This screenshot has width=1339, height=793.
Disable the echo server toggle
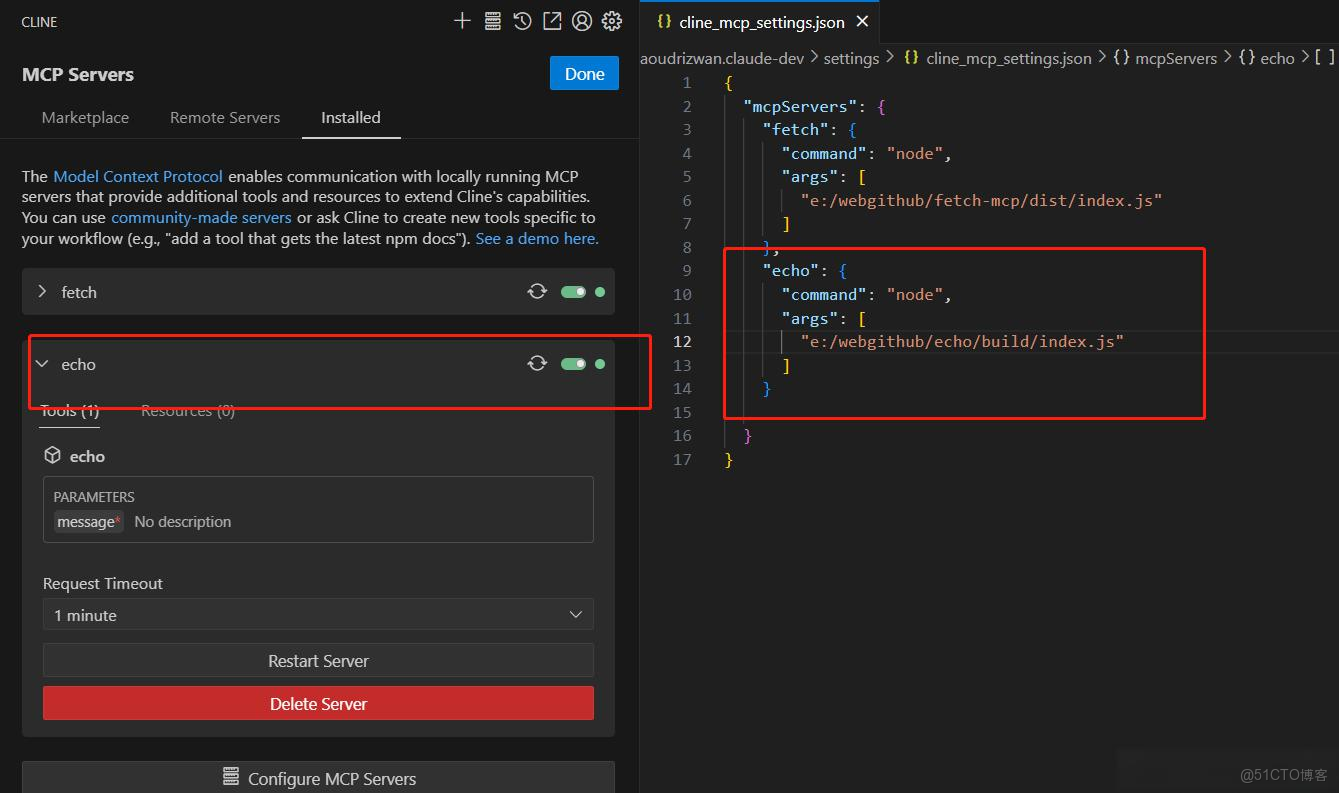point(573,364)
